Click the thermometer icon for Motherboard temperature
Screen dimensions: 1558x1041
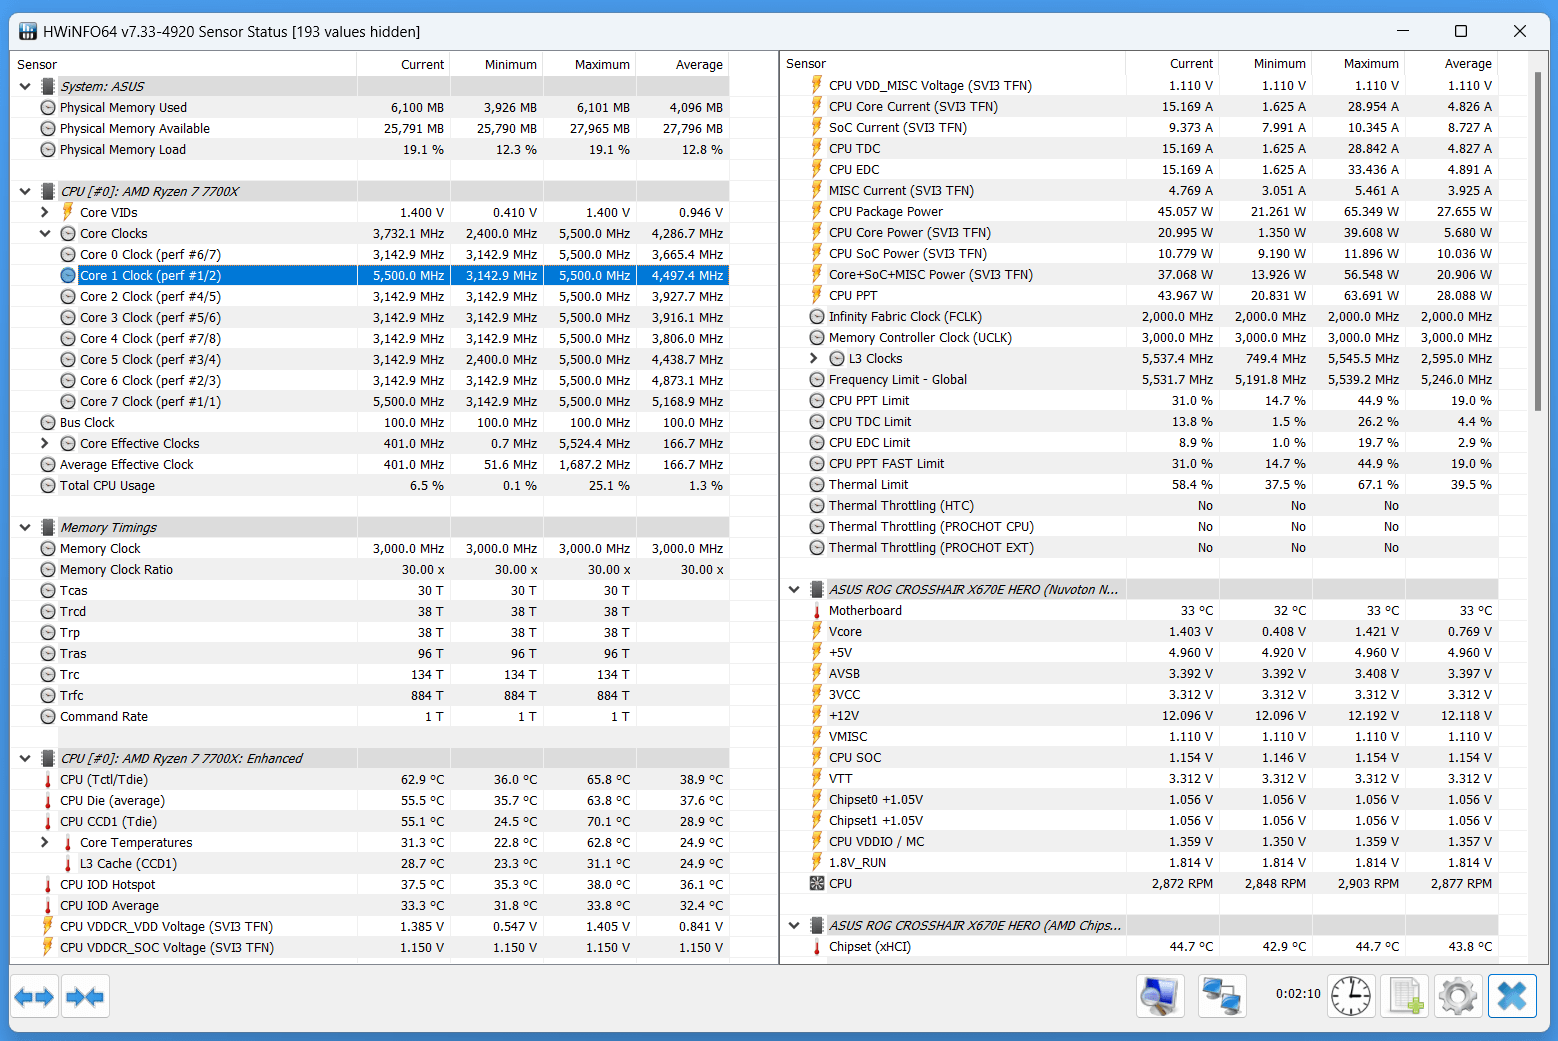coord(817,610)
